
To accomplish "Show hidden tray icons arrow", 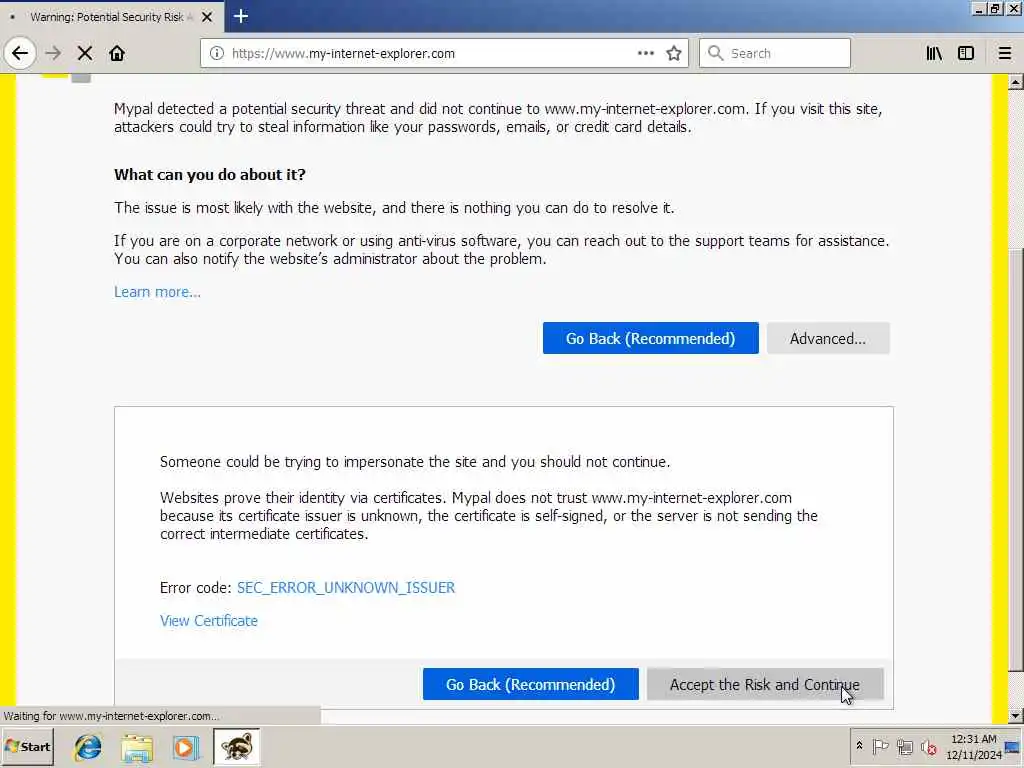I will 859,746.
